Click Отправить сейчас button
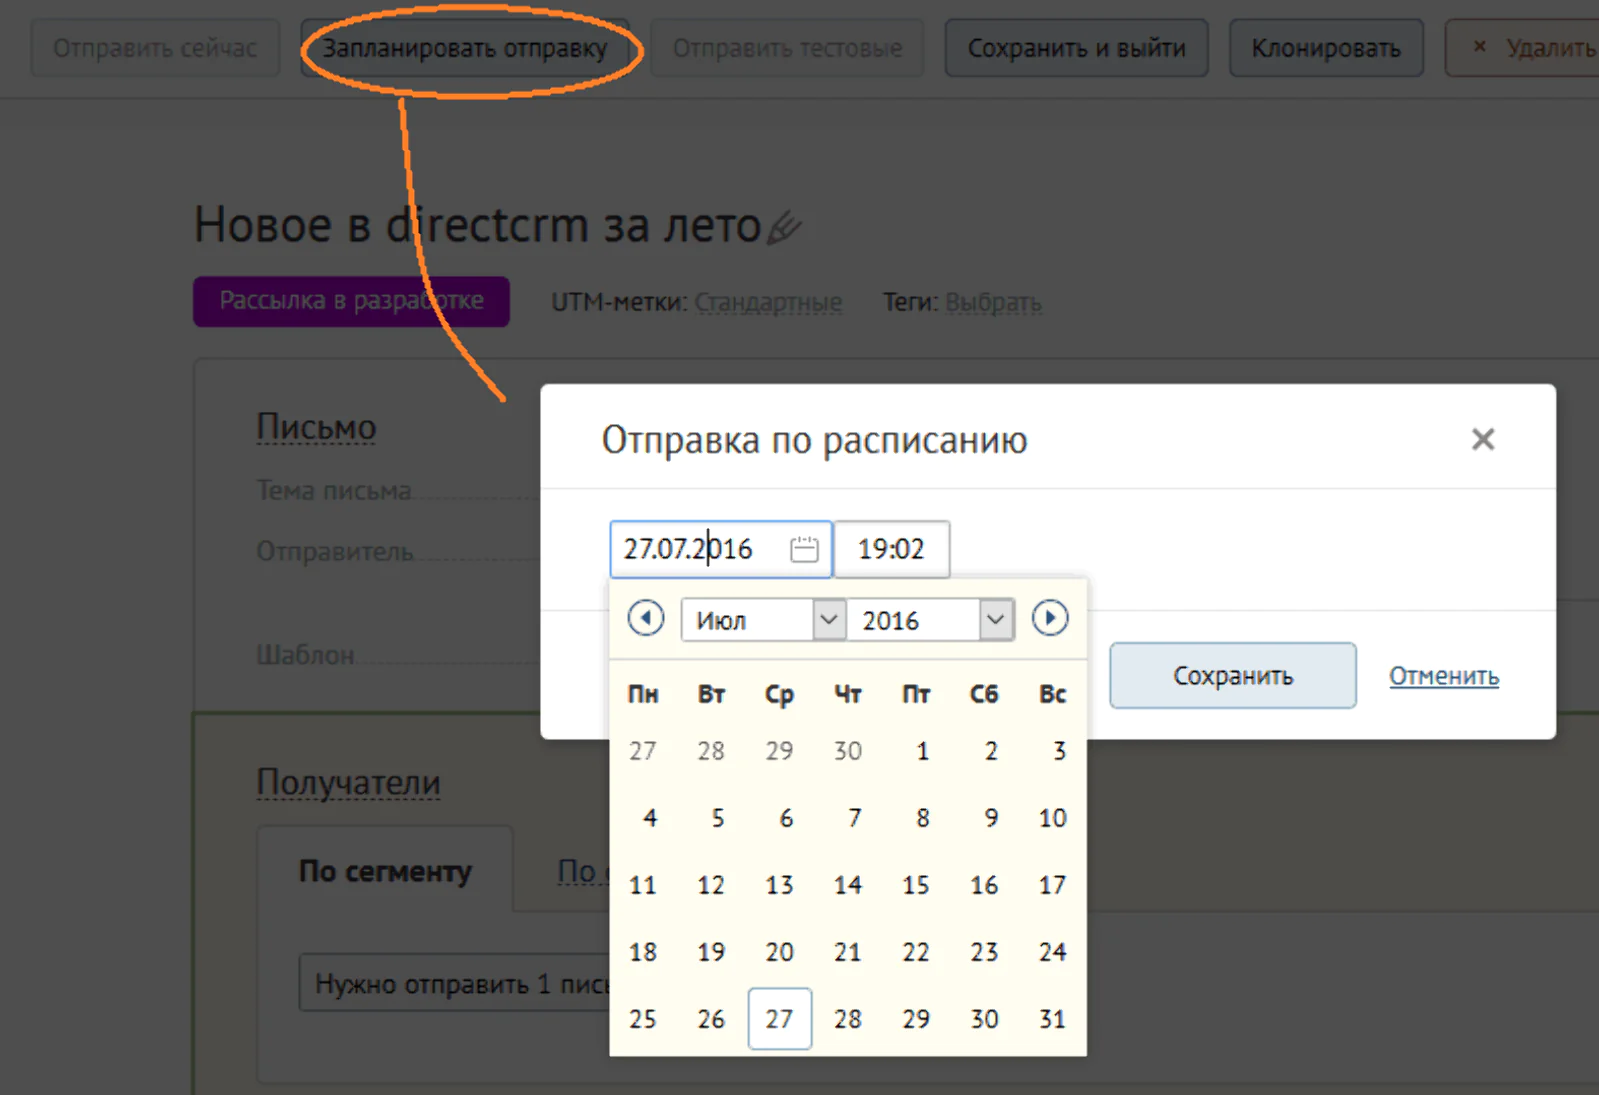 tap(155, 48)
